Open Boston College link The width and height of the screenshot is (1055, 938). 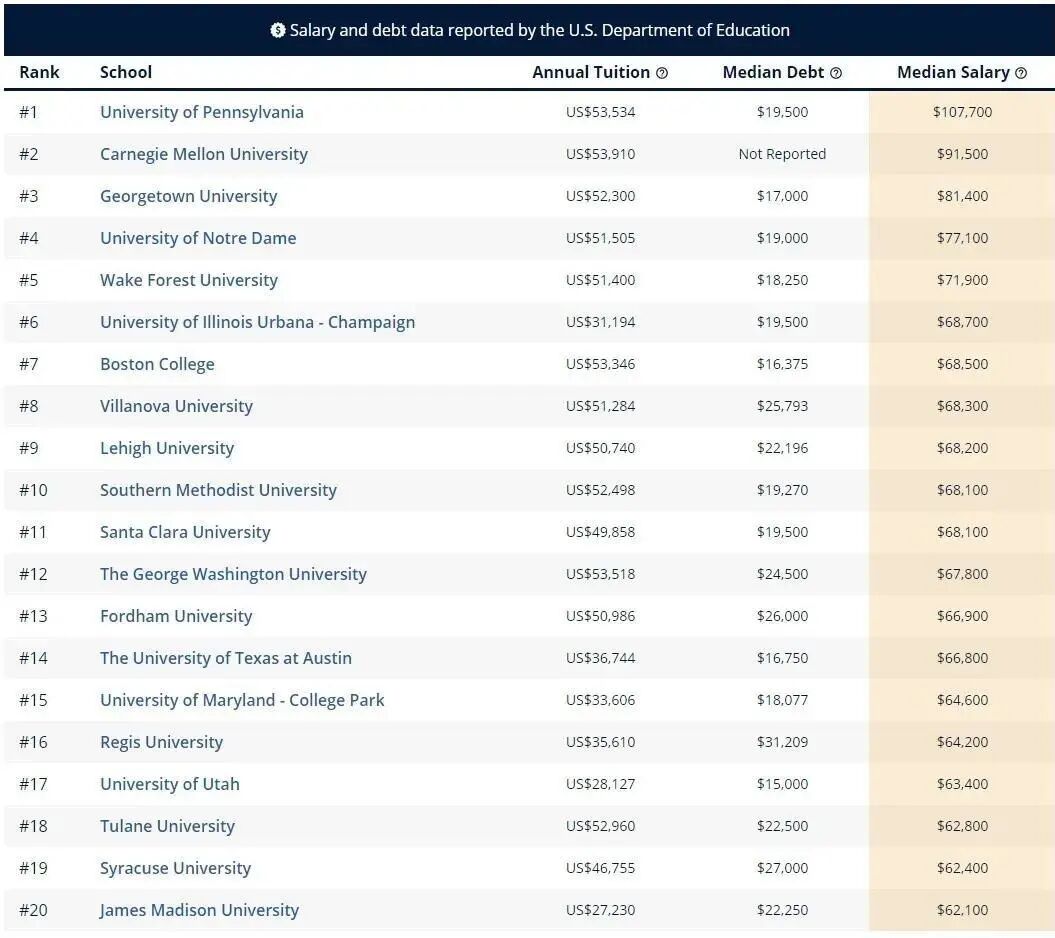click(157, 364)
